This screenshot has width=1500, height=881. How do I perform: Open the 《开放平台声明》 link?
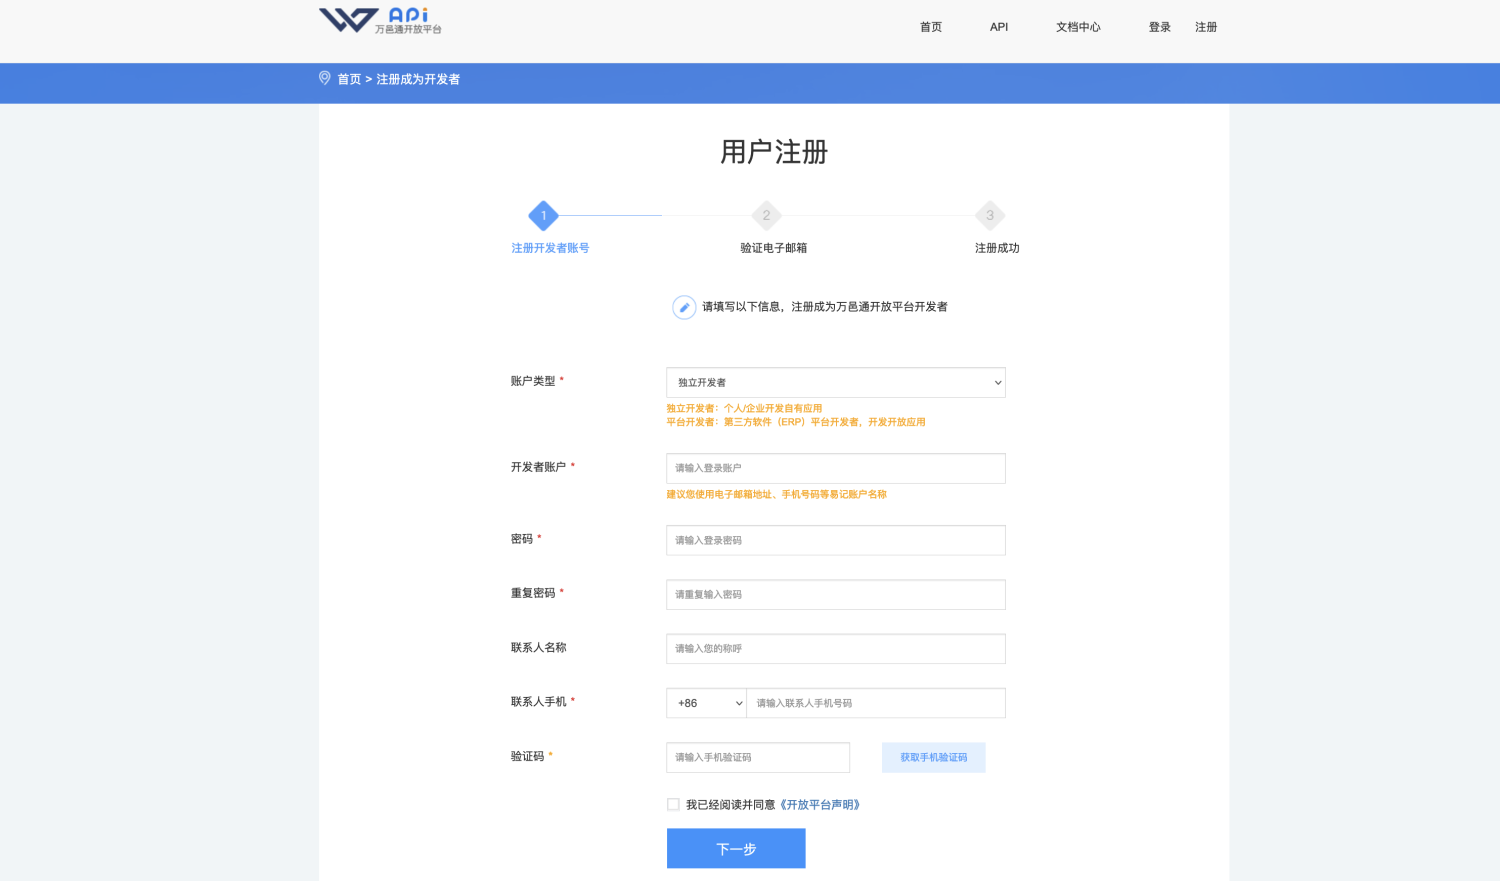tap(819, 805)
